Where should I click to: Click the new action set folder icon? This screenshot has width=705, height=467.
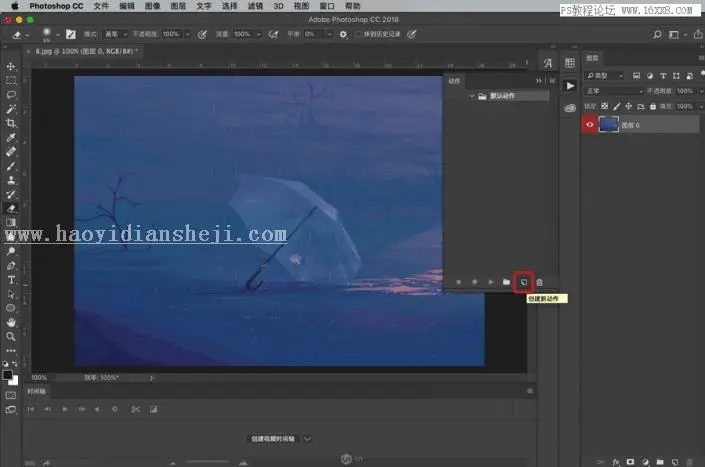506,282
